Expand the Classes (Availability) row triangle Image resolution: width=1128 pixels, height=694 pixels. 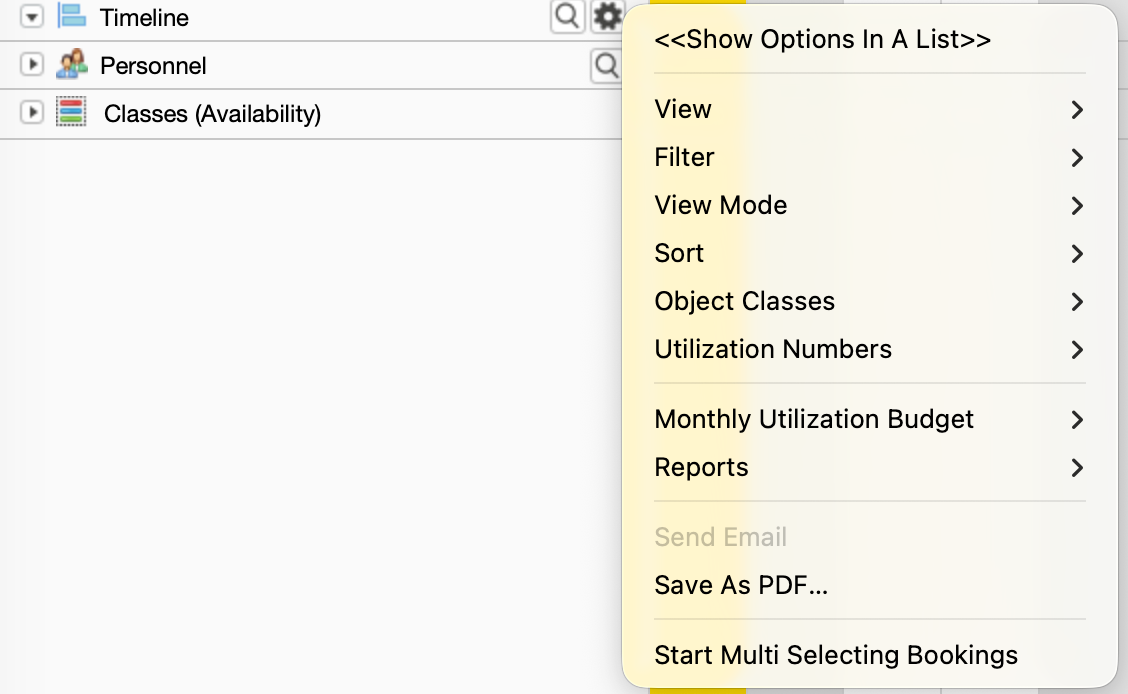(x=32, y=113)
